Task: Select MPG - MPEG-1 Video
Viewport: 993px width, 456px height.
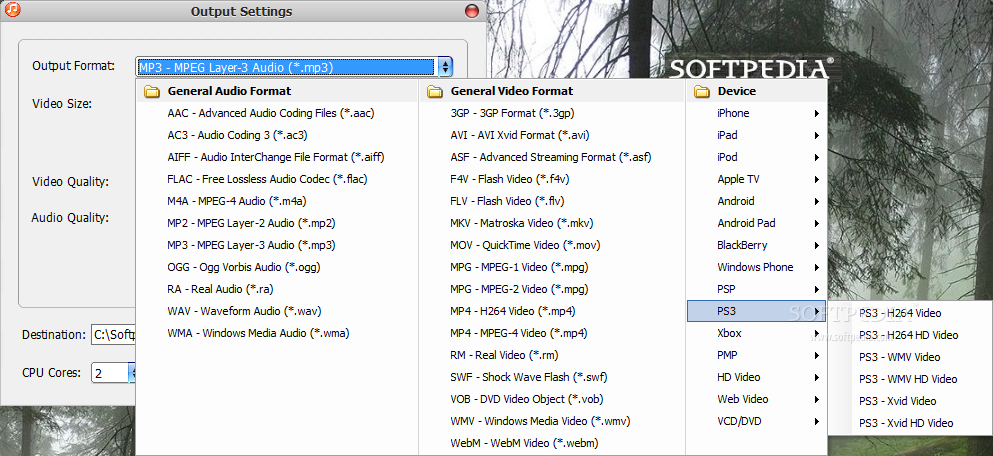Action: 519,267
